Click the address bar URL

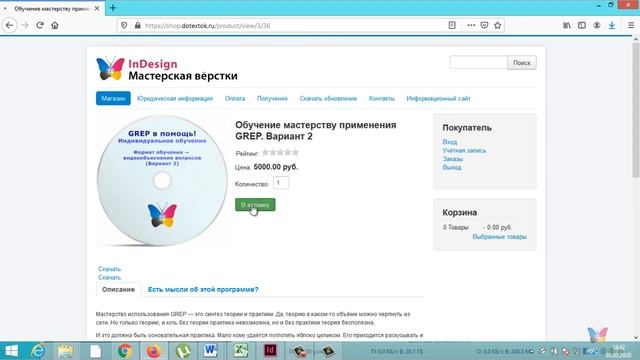point(207,26)
